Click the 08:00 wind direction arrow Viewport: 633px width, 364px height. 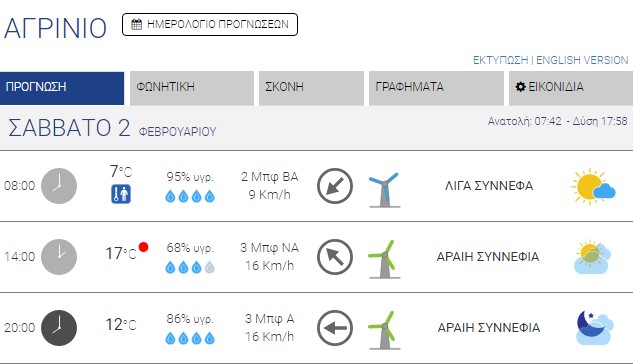335,186
